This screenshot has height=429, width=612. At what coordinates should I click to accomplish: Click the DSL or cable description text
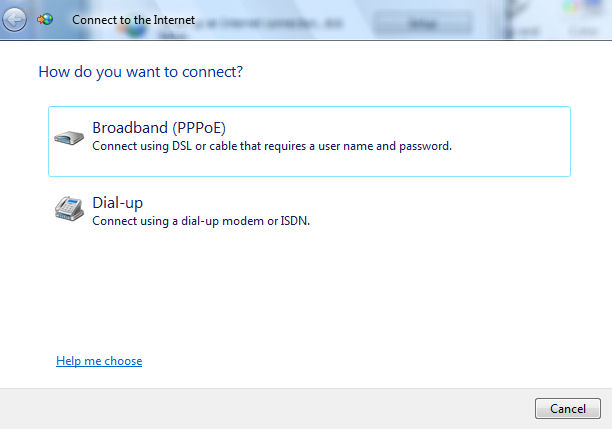[272, 146]
